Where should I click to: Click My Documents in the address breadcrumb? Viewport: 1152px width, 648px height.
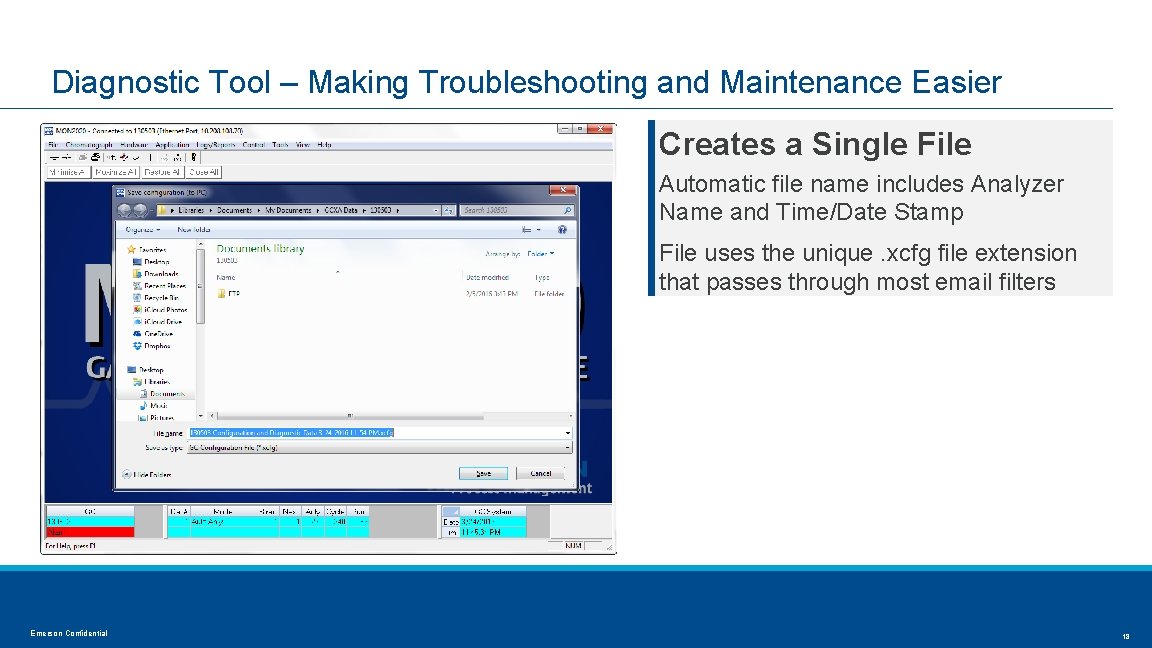point(288,210)
